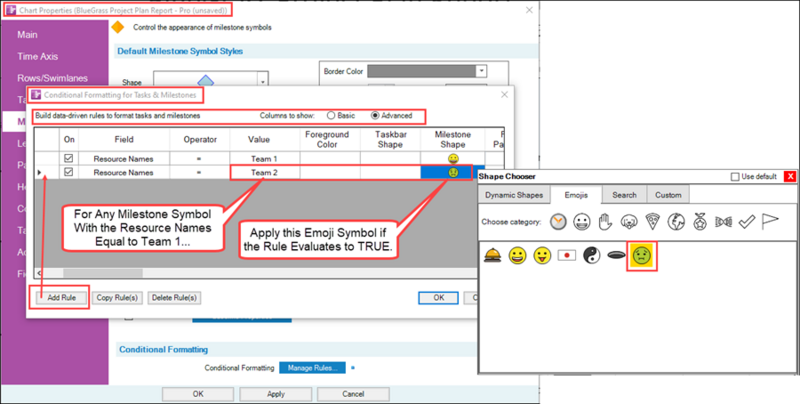Open the Shape dropdown arrow
This screenshot has height=404, width=800.
click(263, 82)
